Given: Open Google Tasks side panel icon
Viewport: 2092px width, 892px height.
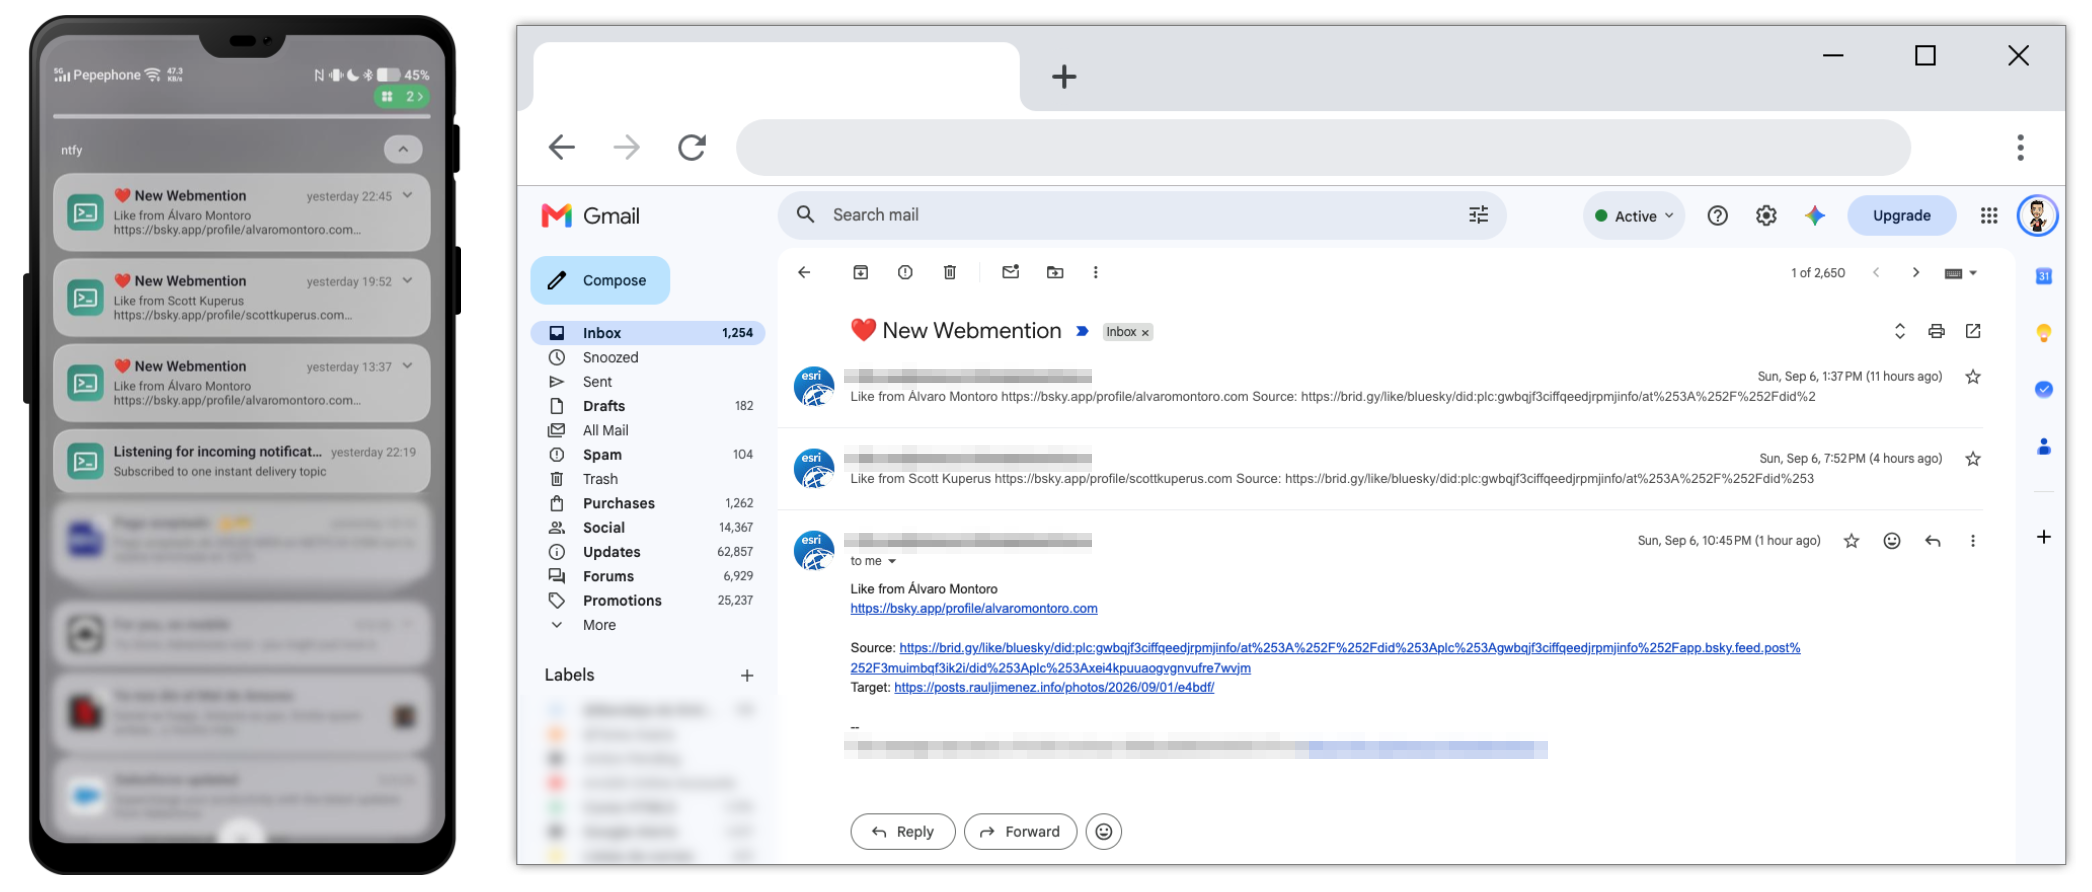Looking at the screenshot, I should point(2044,389).
